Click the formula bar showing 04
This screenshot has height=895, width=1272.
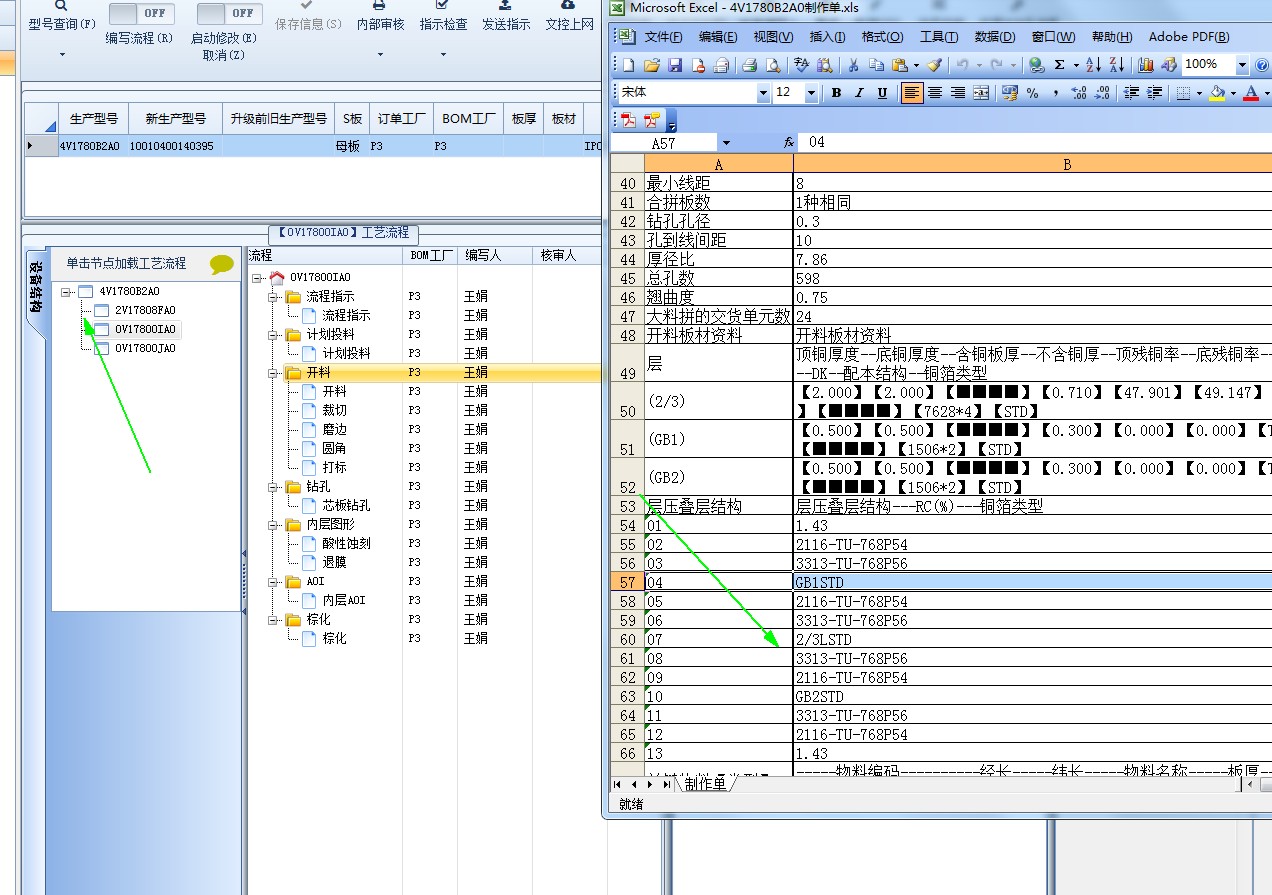(1036, 143)
